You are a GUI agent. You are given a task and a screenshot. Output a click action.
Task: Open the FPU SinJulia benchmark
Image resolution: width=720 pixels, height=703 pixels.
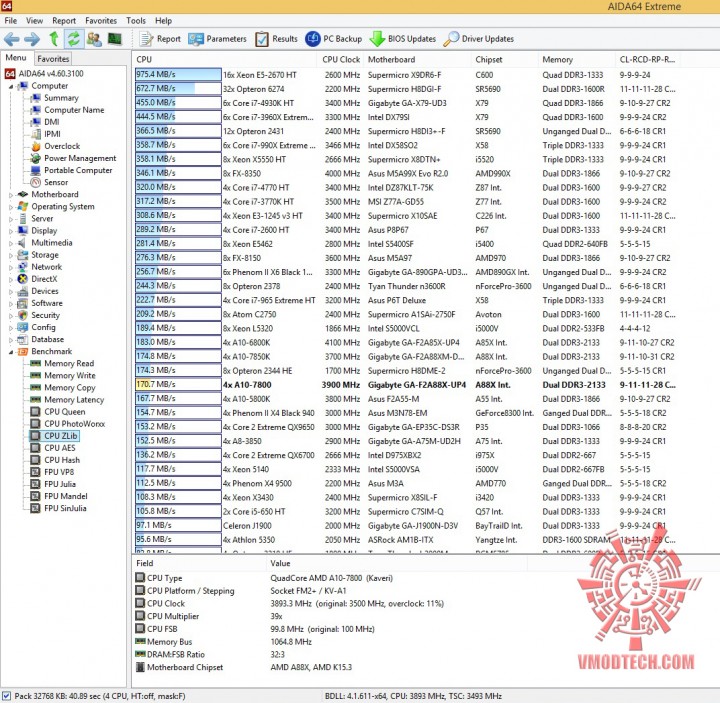pyautogui.click(x=65, y=508)
